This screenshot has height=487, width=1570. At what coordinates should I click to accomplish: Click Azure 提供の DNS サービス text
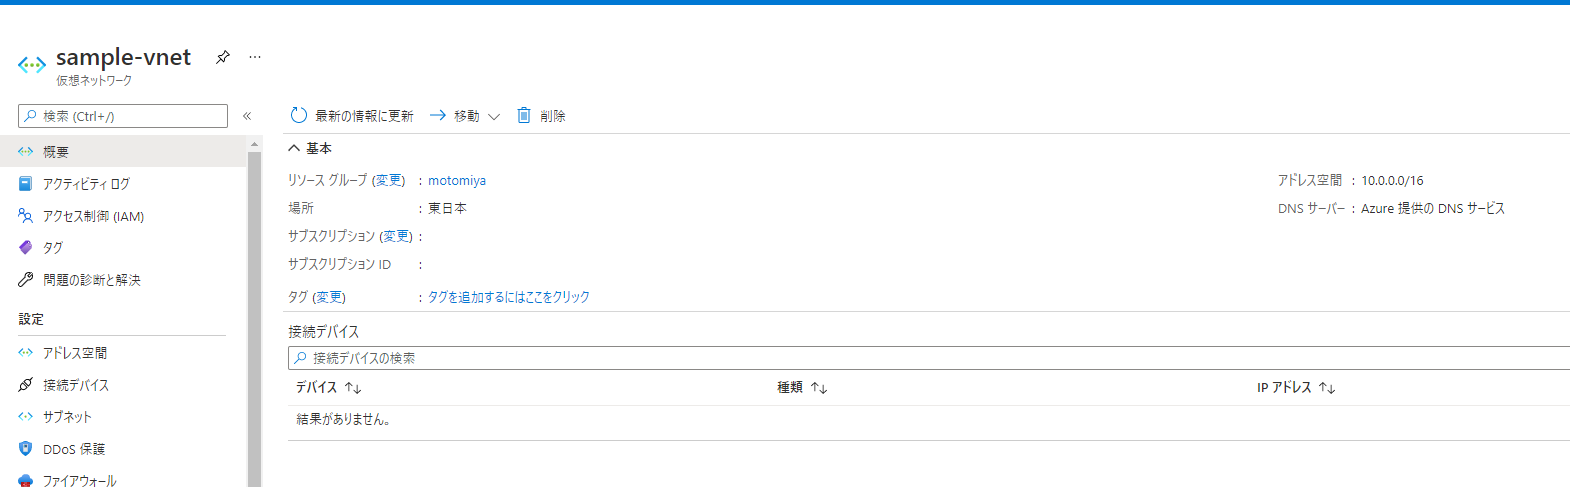tap(1433, 209)
